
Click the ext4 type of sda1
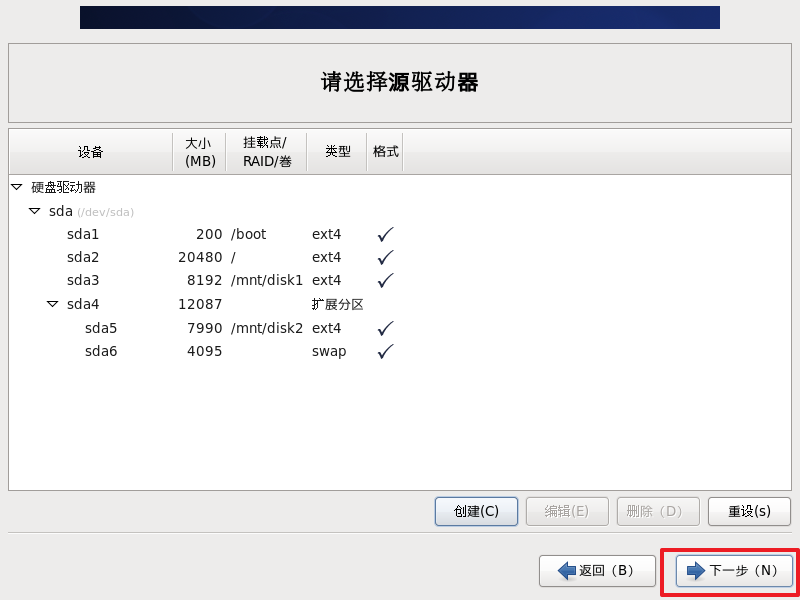pos(327,234)
